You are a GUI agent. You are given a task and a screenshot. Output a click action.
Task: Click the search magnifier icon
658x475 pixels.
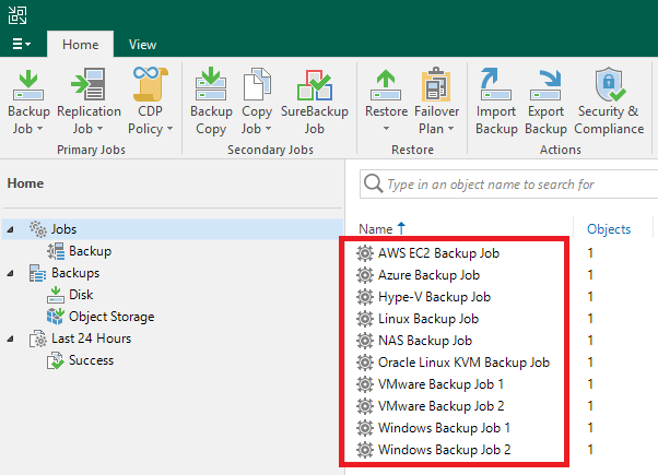pyautogui.click(x=373, y=184)
